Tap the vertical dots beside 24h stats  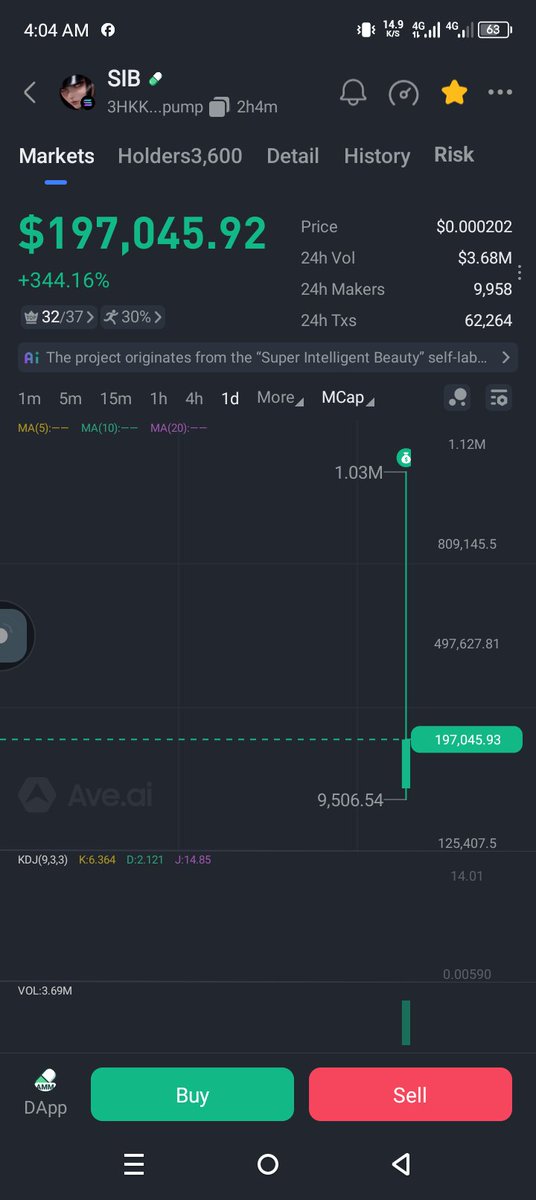point(519,273)
